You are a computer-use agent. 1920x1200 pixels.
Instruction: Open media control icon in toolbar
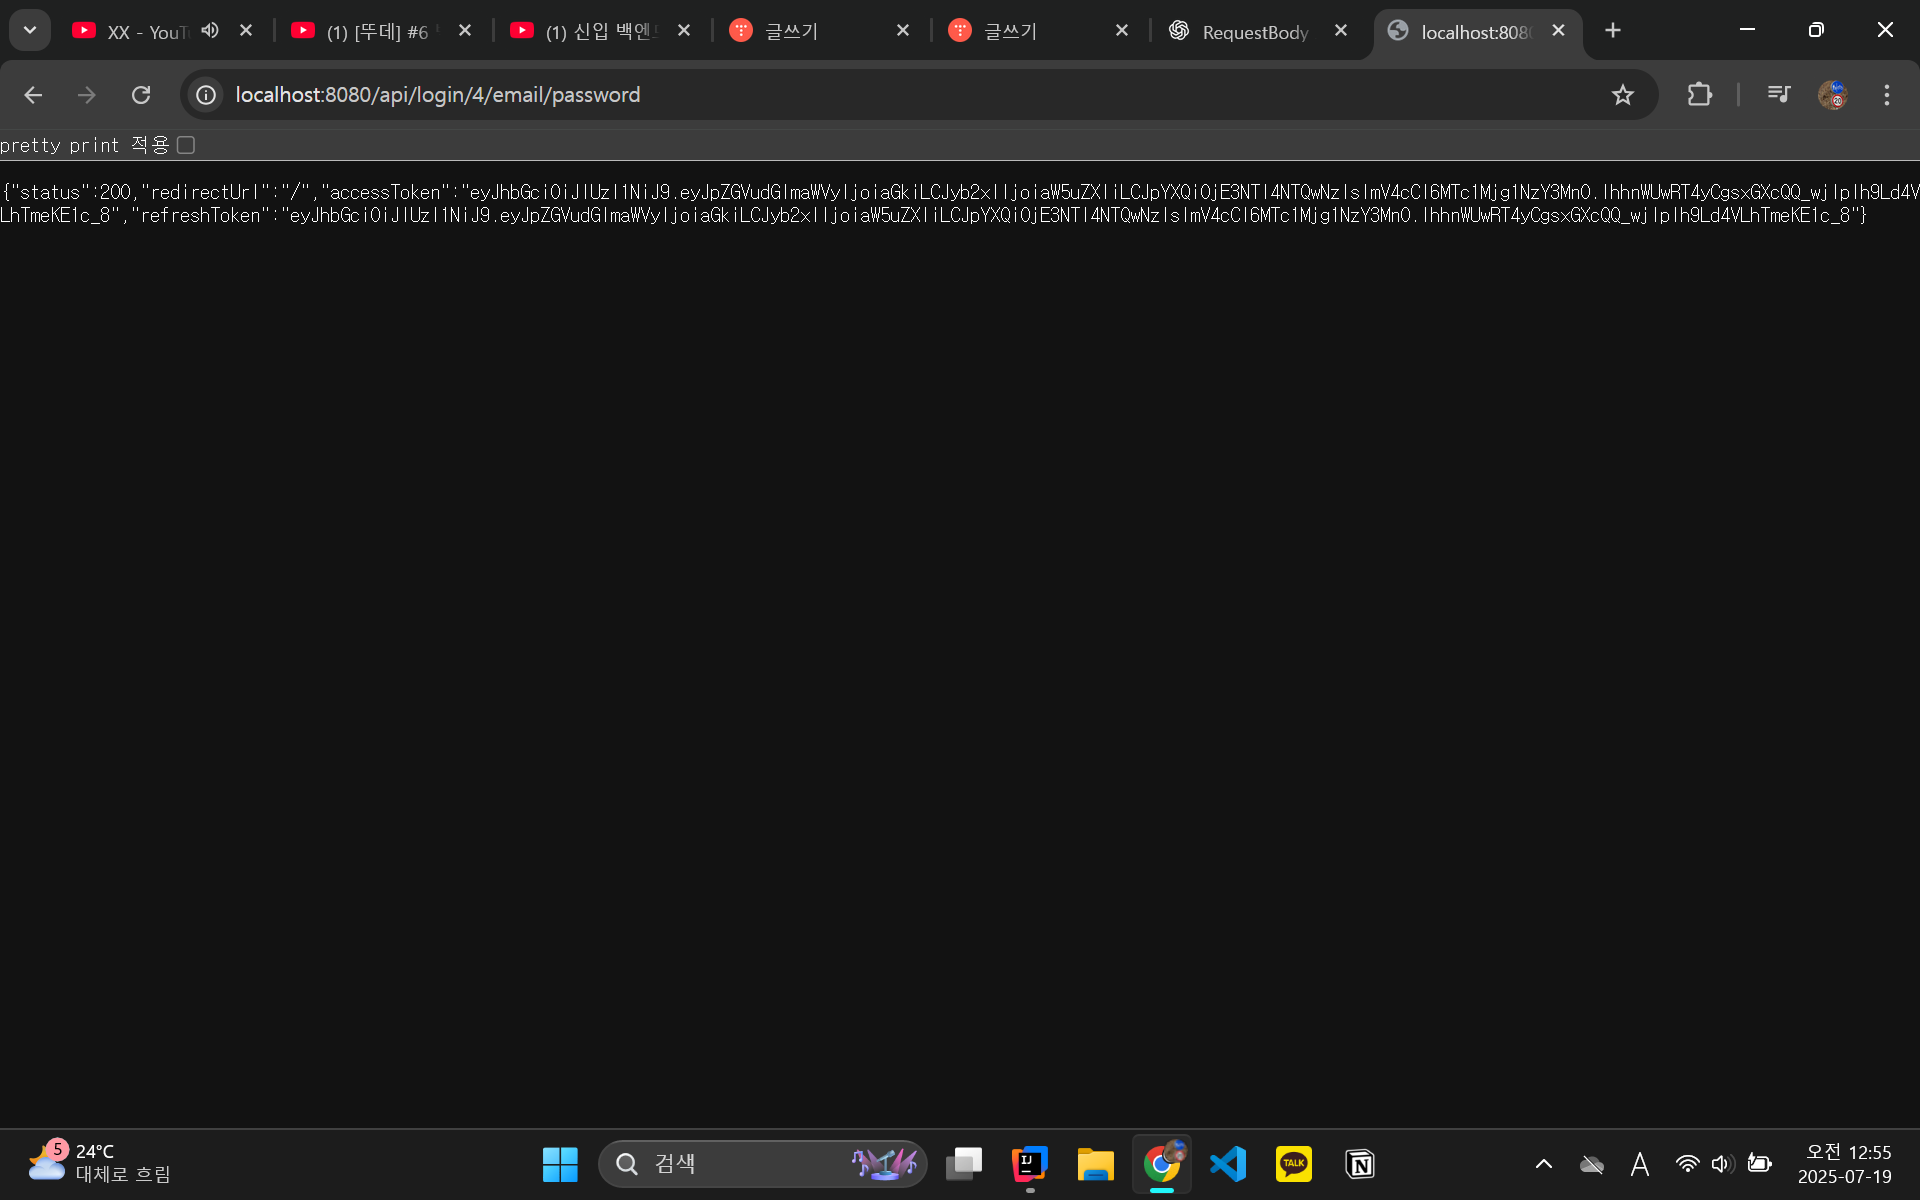coord(1778,95)
